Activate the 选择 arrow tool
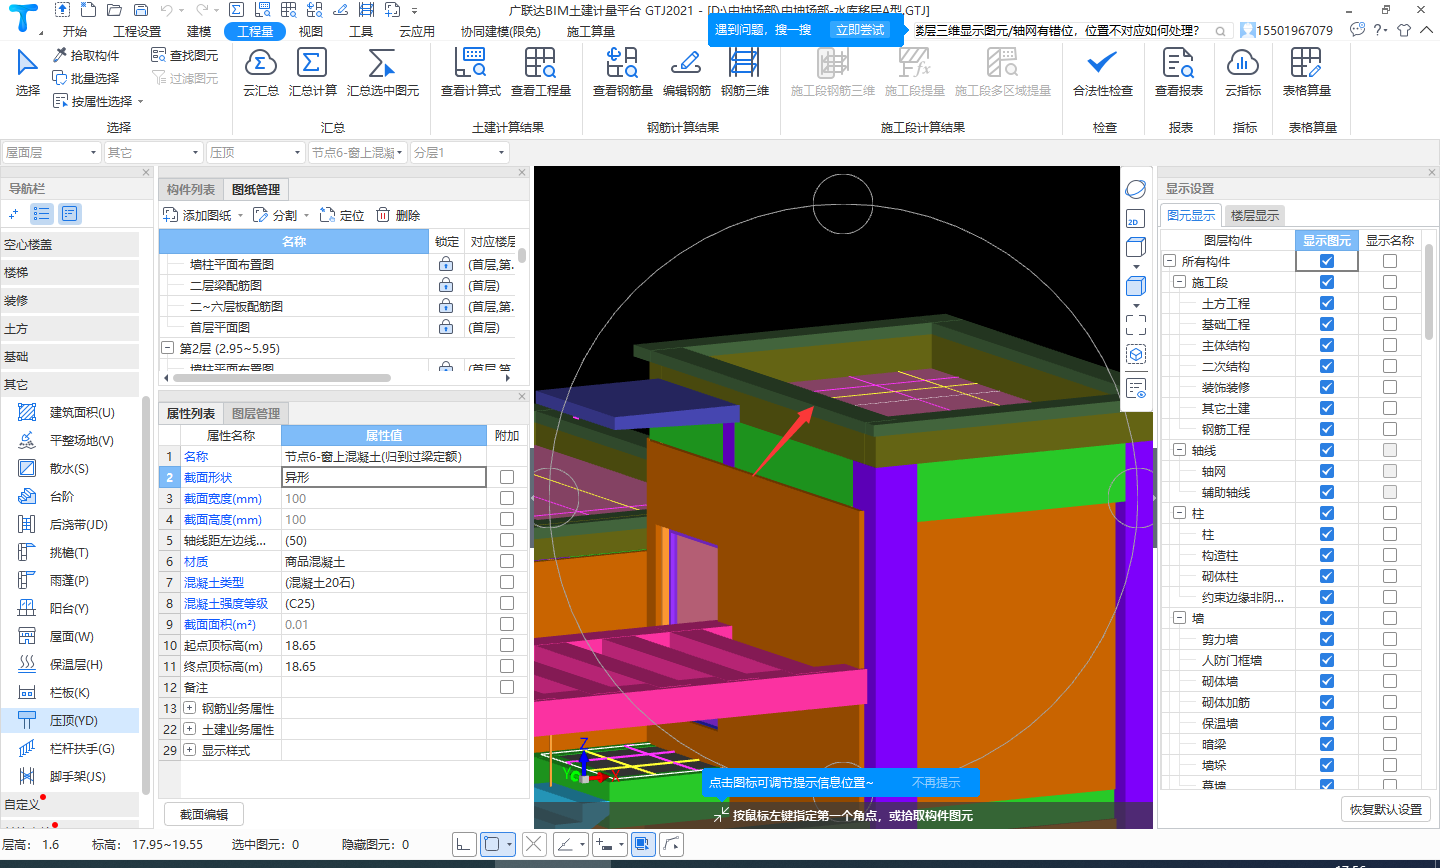This screenshot has width=1440, height=868. pos(27,72)
